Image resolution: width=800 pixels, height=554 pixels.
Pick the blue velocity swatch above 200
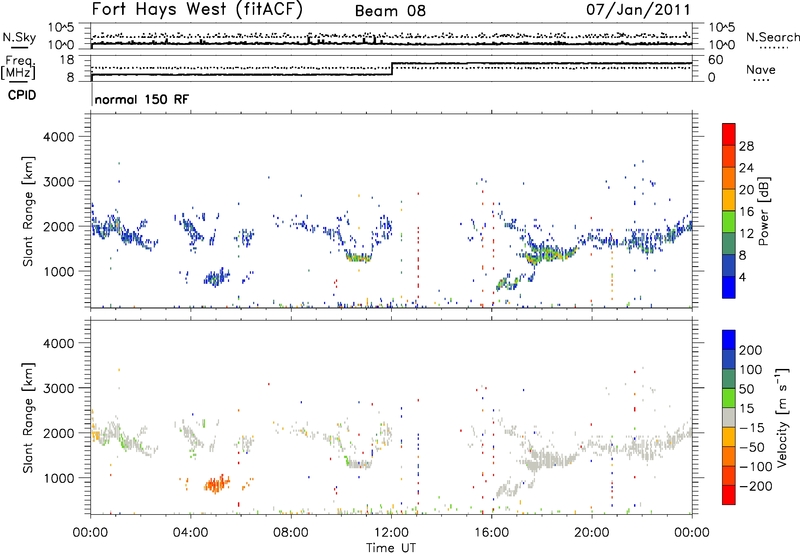click(x=729, y=340)
